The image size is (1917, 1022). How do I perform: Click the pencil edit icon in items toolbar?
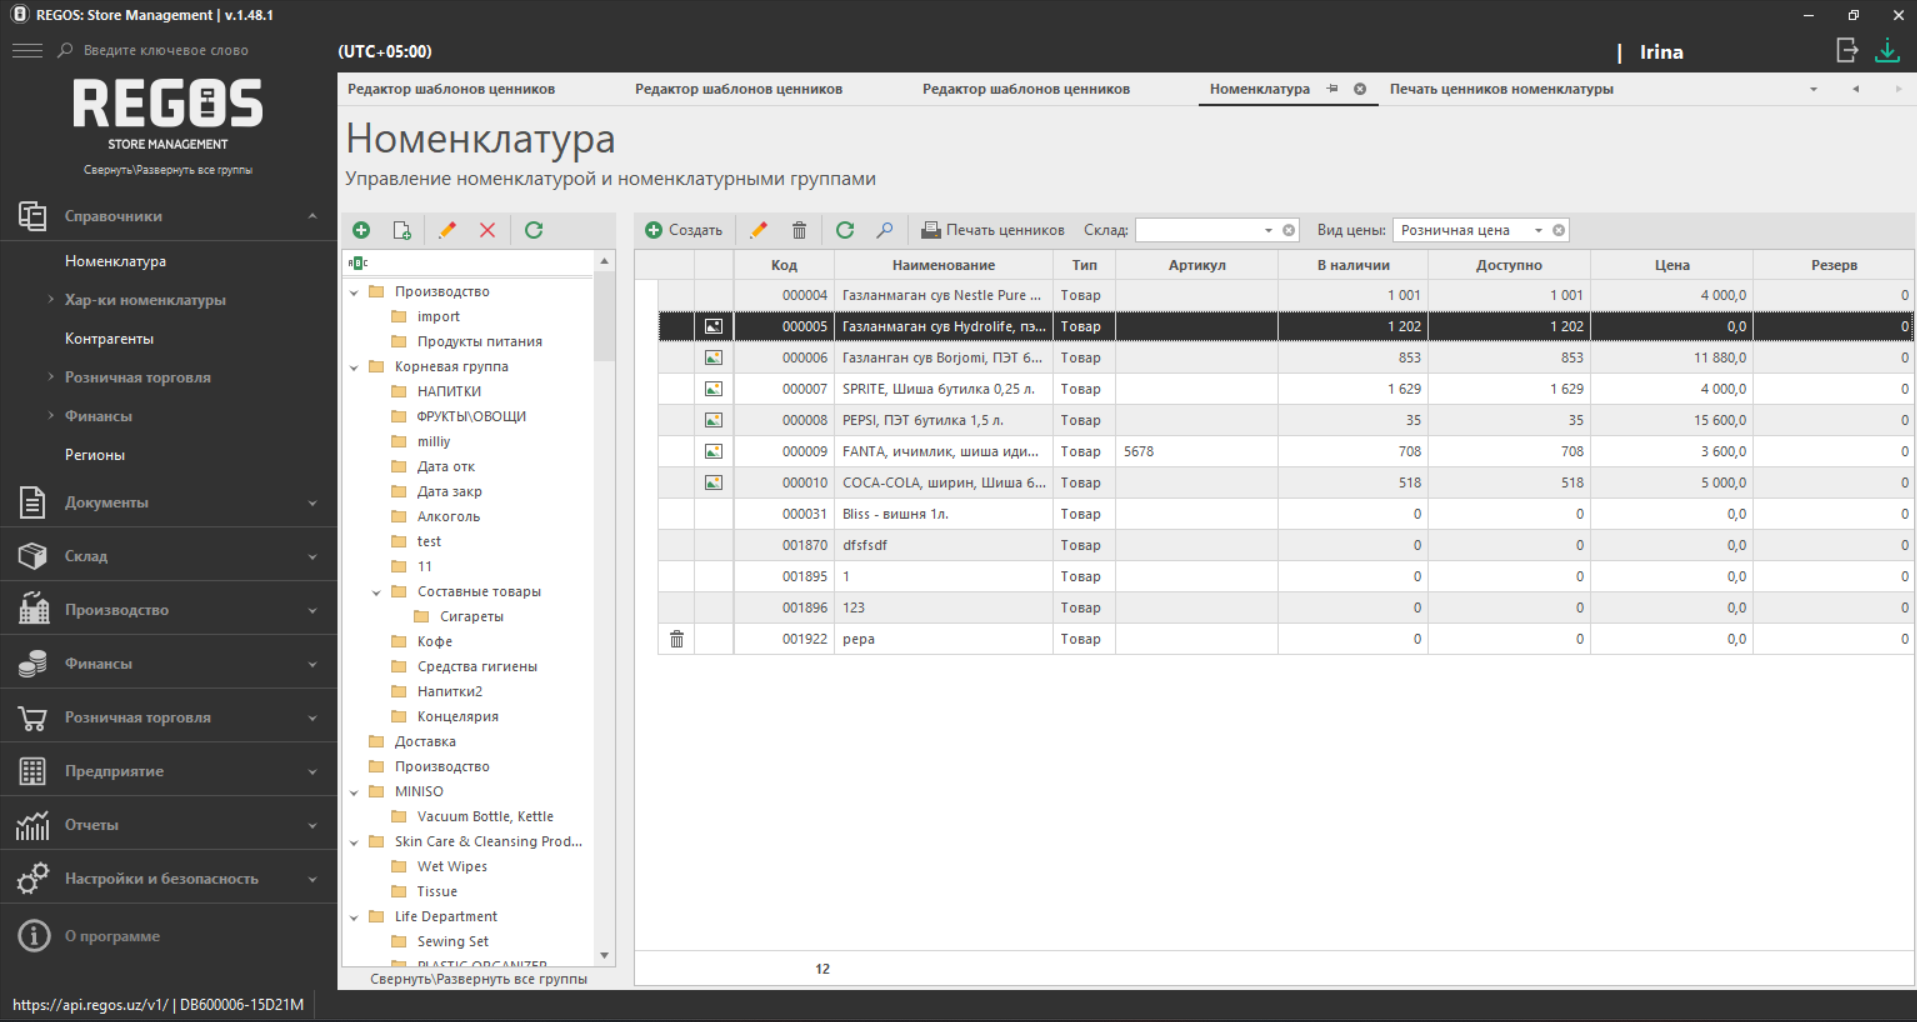[759, 230]
